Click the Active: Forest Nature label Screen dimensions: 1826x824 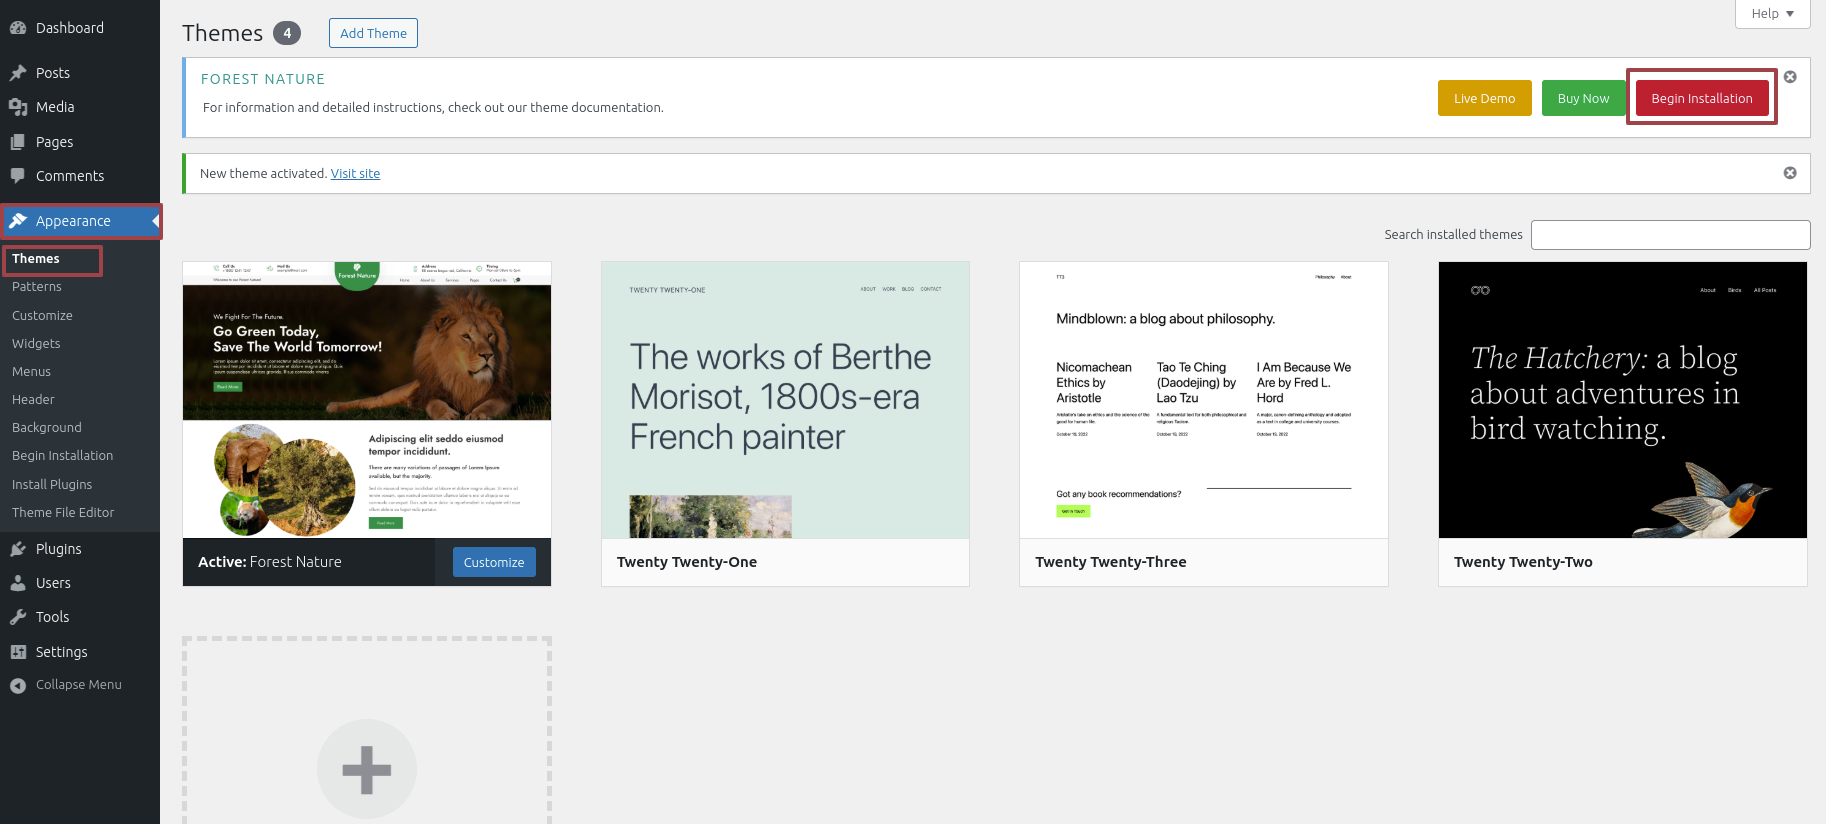pyautogui.click(x=270, y=562)
